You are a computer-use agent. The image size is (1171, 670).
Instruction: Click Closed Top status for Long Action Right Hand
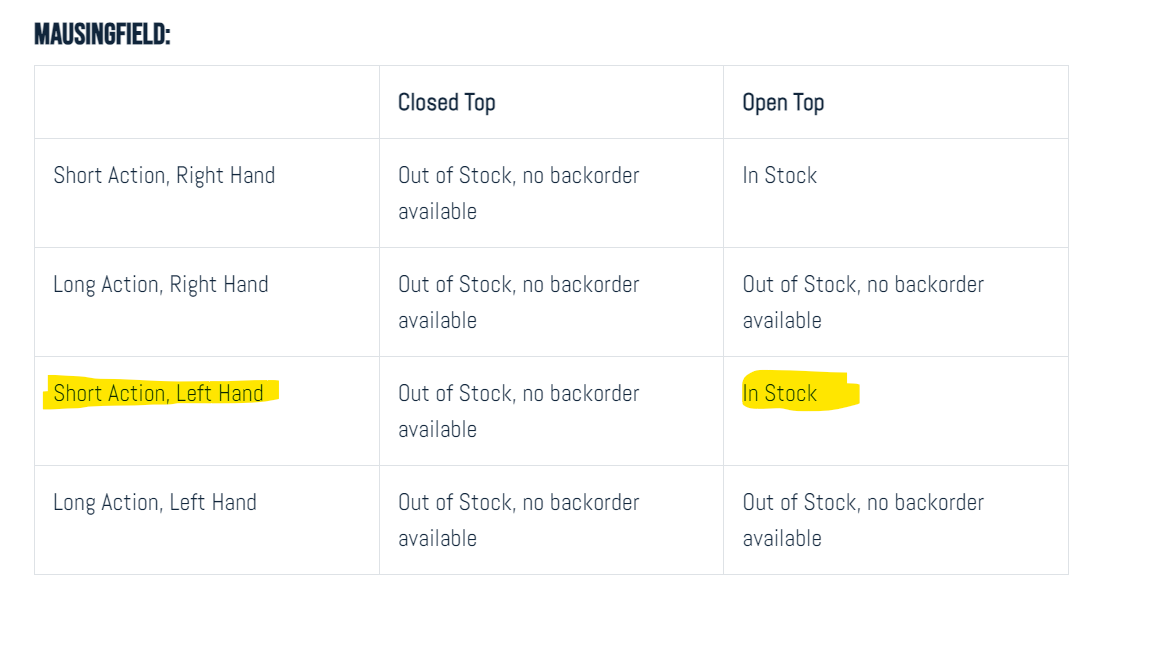point(519,303)
